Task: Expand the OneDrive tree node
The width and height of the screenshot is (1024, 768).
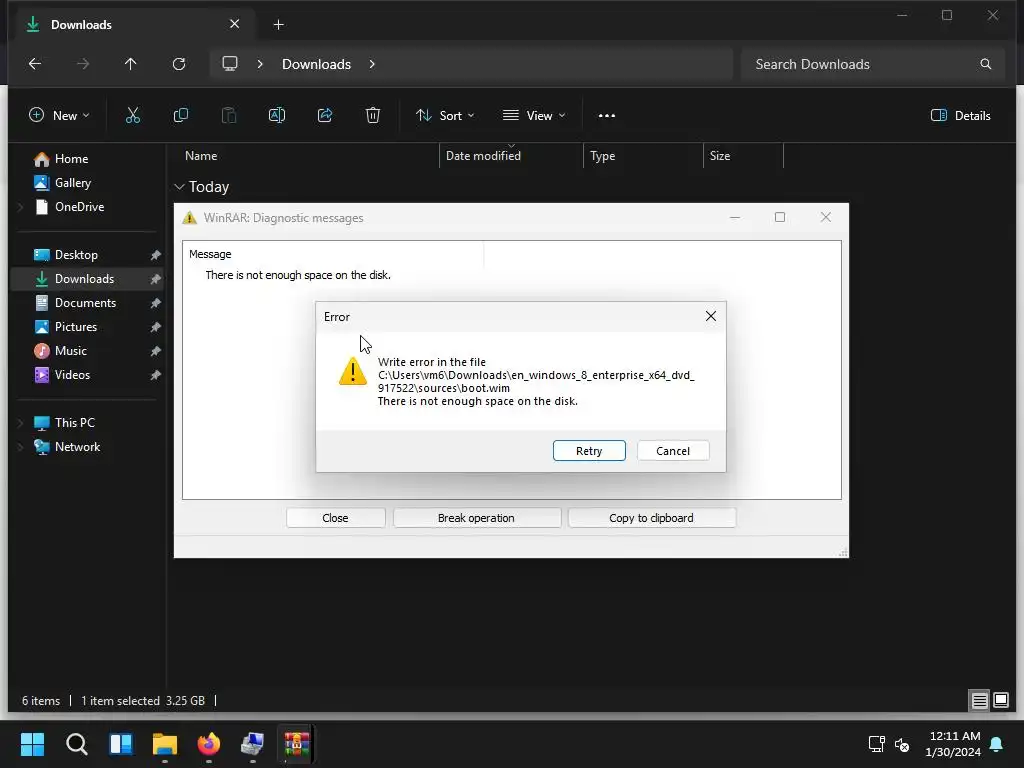Action: pos(21,207)
